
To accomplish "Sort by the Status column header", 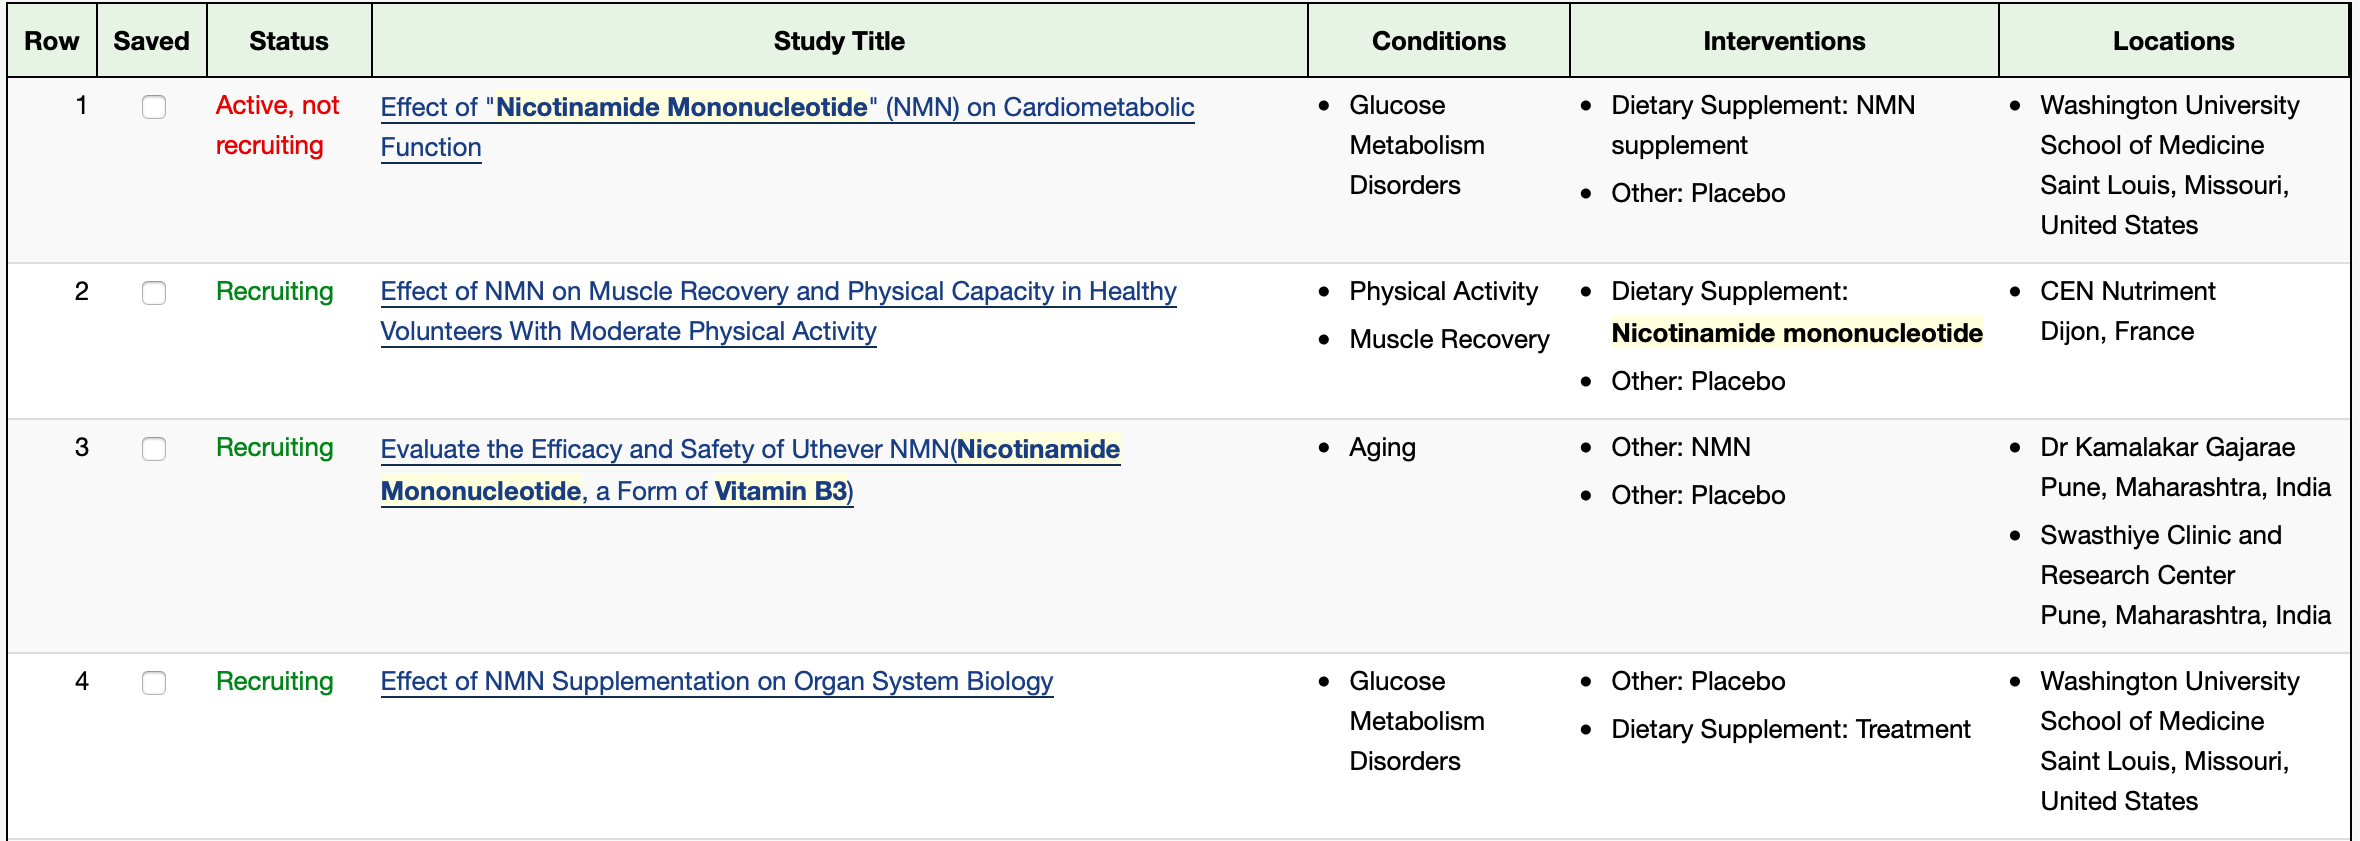I will click(x=289, y=41).
